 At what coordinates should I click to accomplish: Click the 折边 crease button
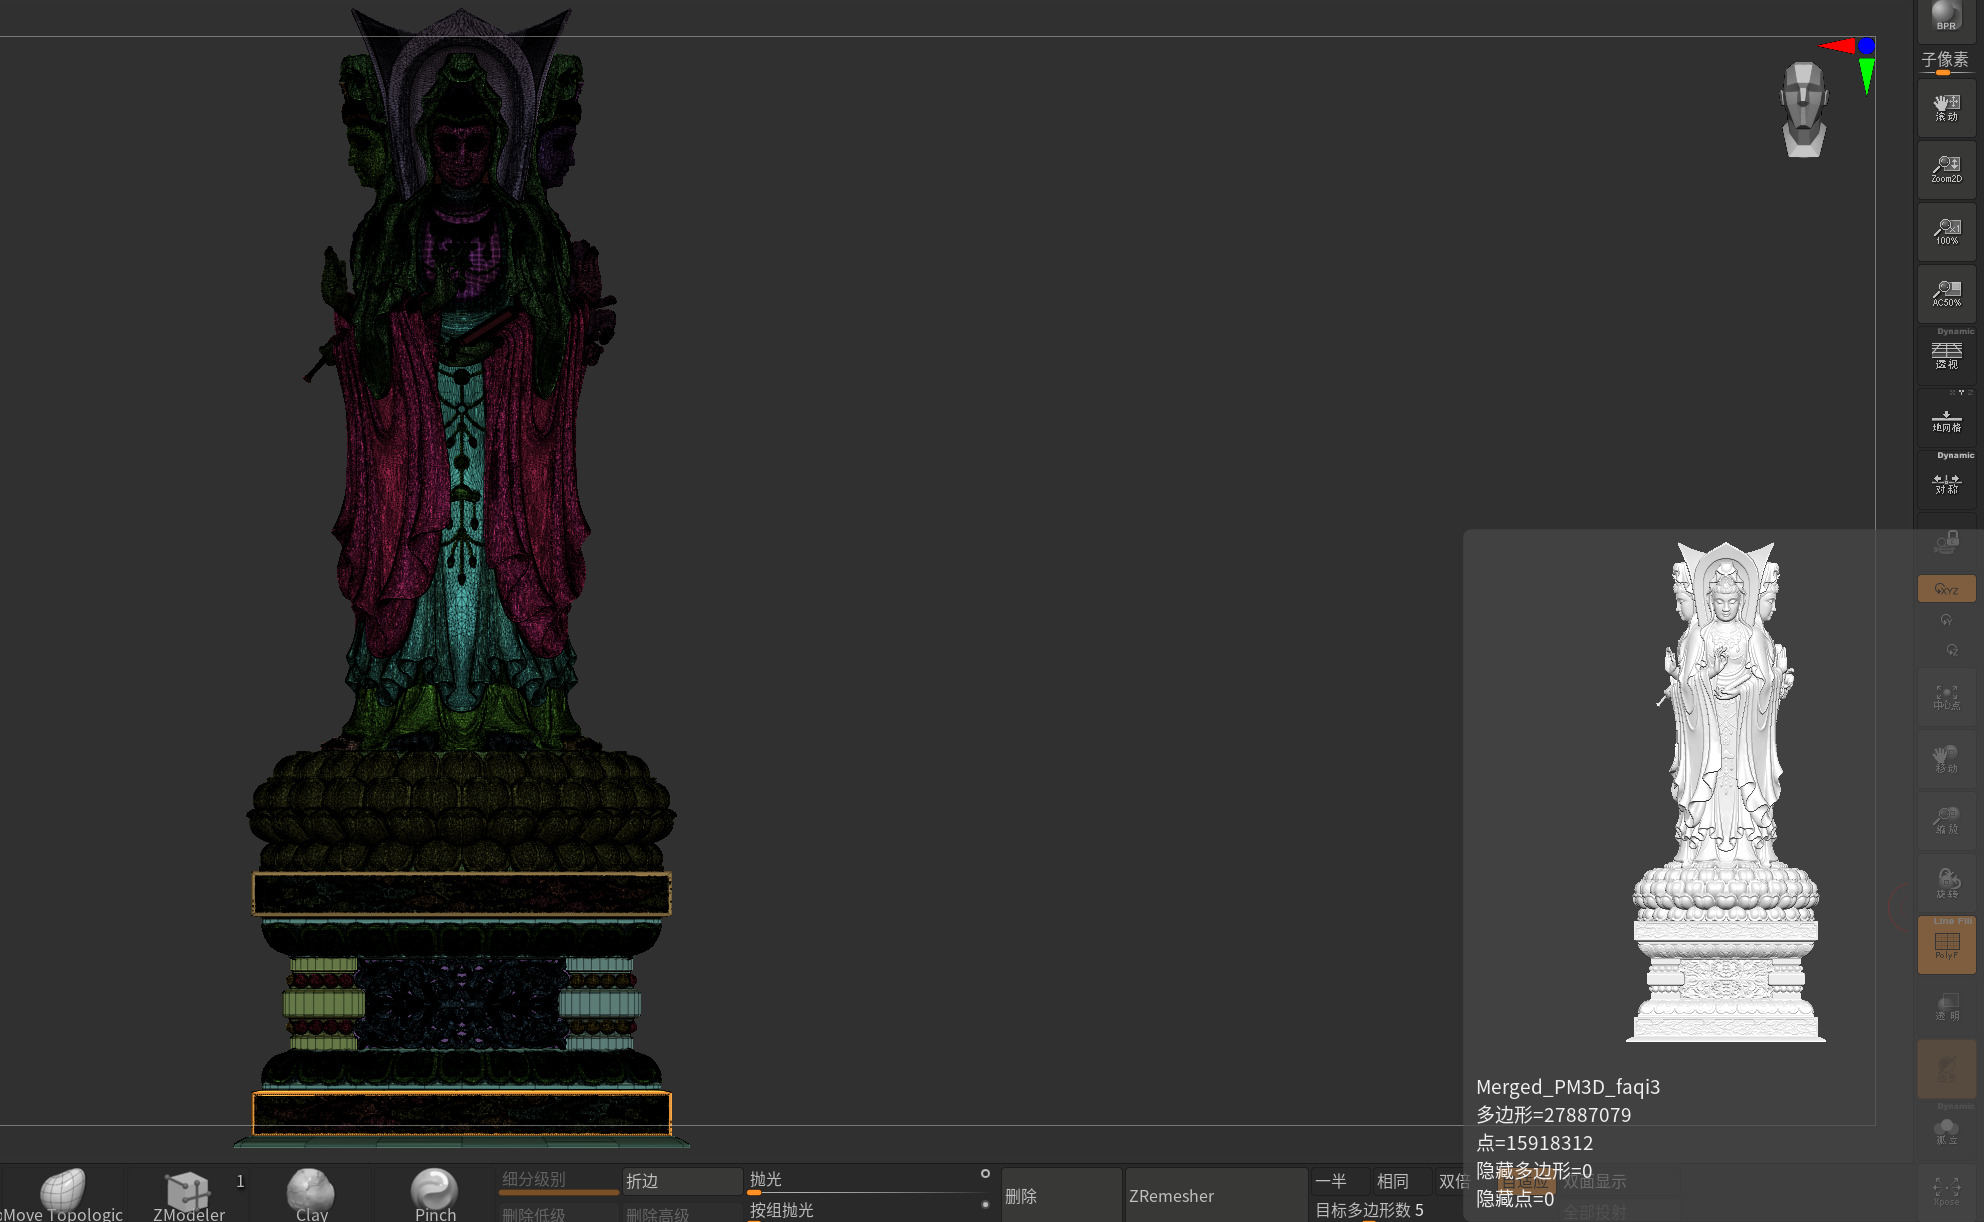[x=682, y=1181]
